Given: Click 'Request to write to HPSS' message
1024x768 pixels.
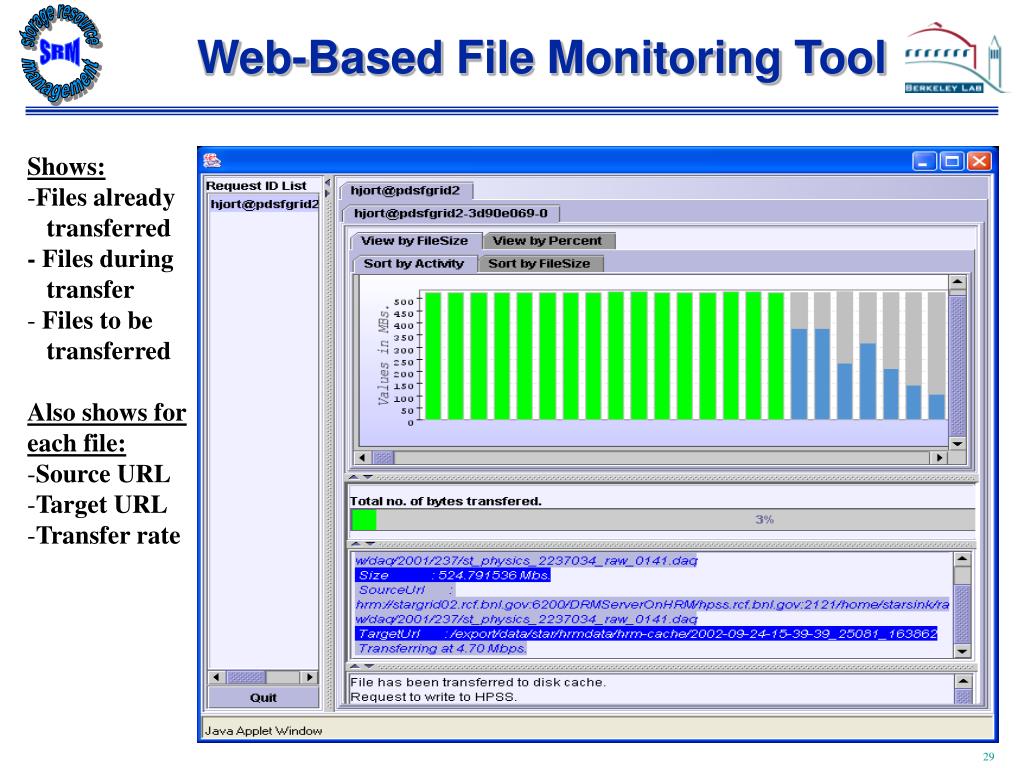Looking at the screenshot, I should (x=434, y=697).
